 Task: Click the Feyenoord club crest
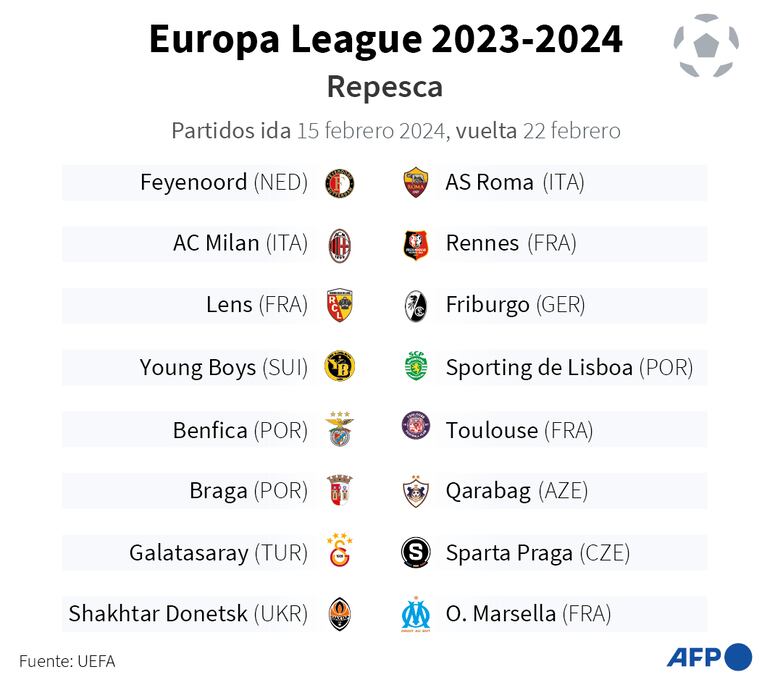coord(340,183)
